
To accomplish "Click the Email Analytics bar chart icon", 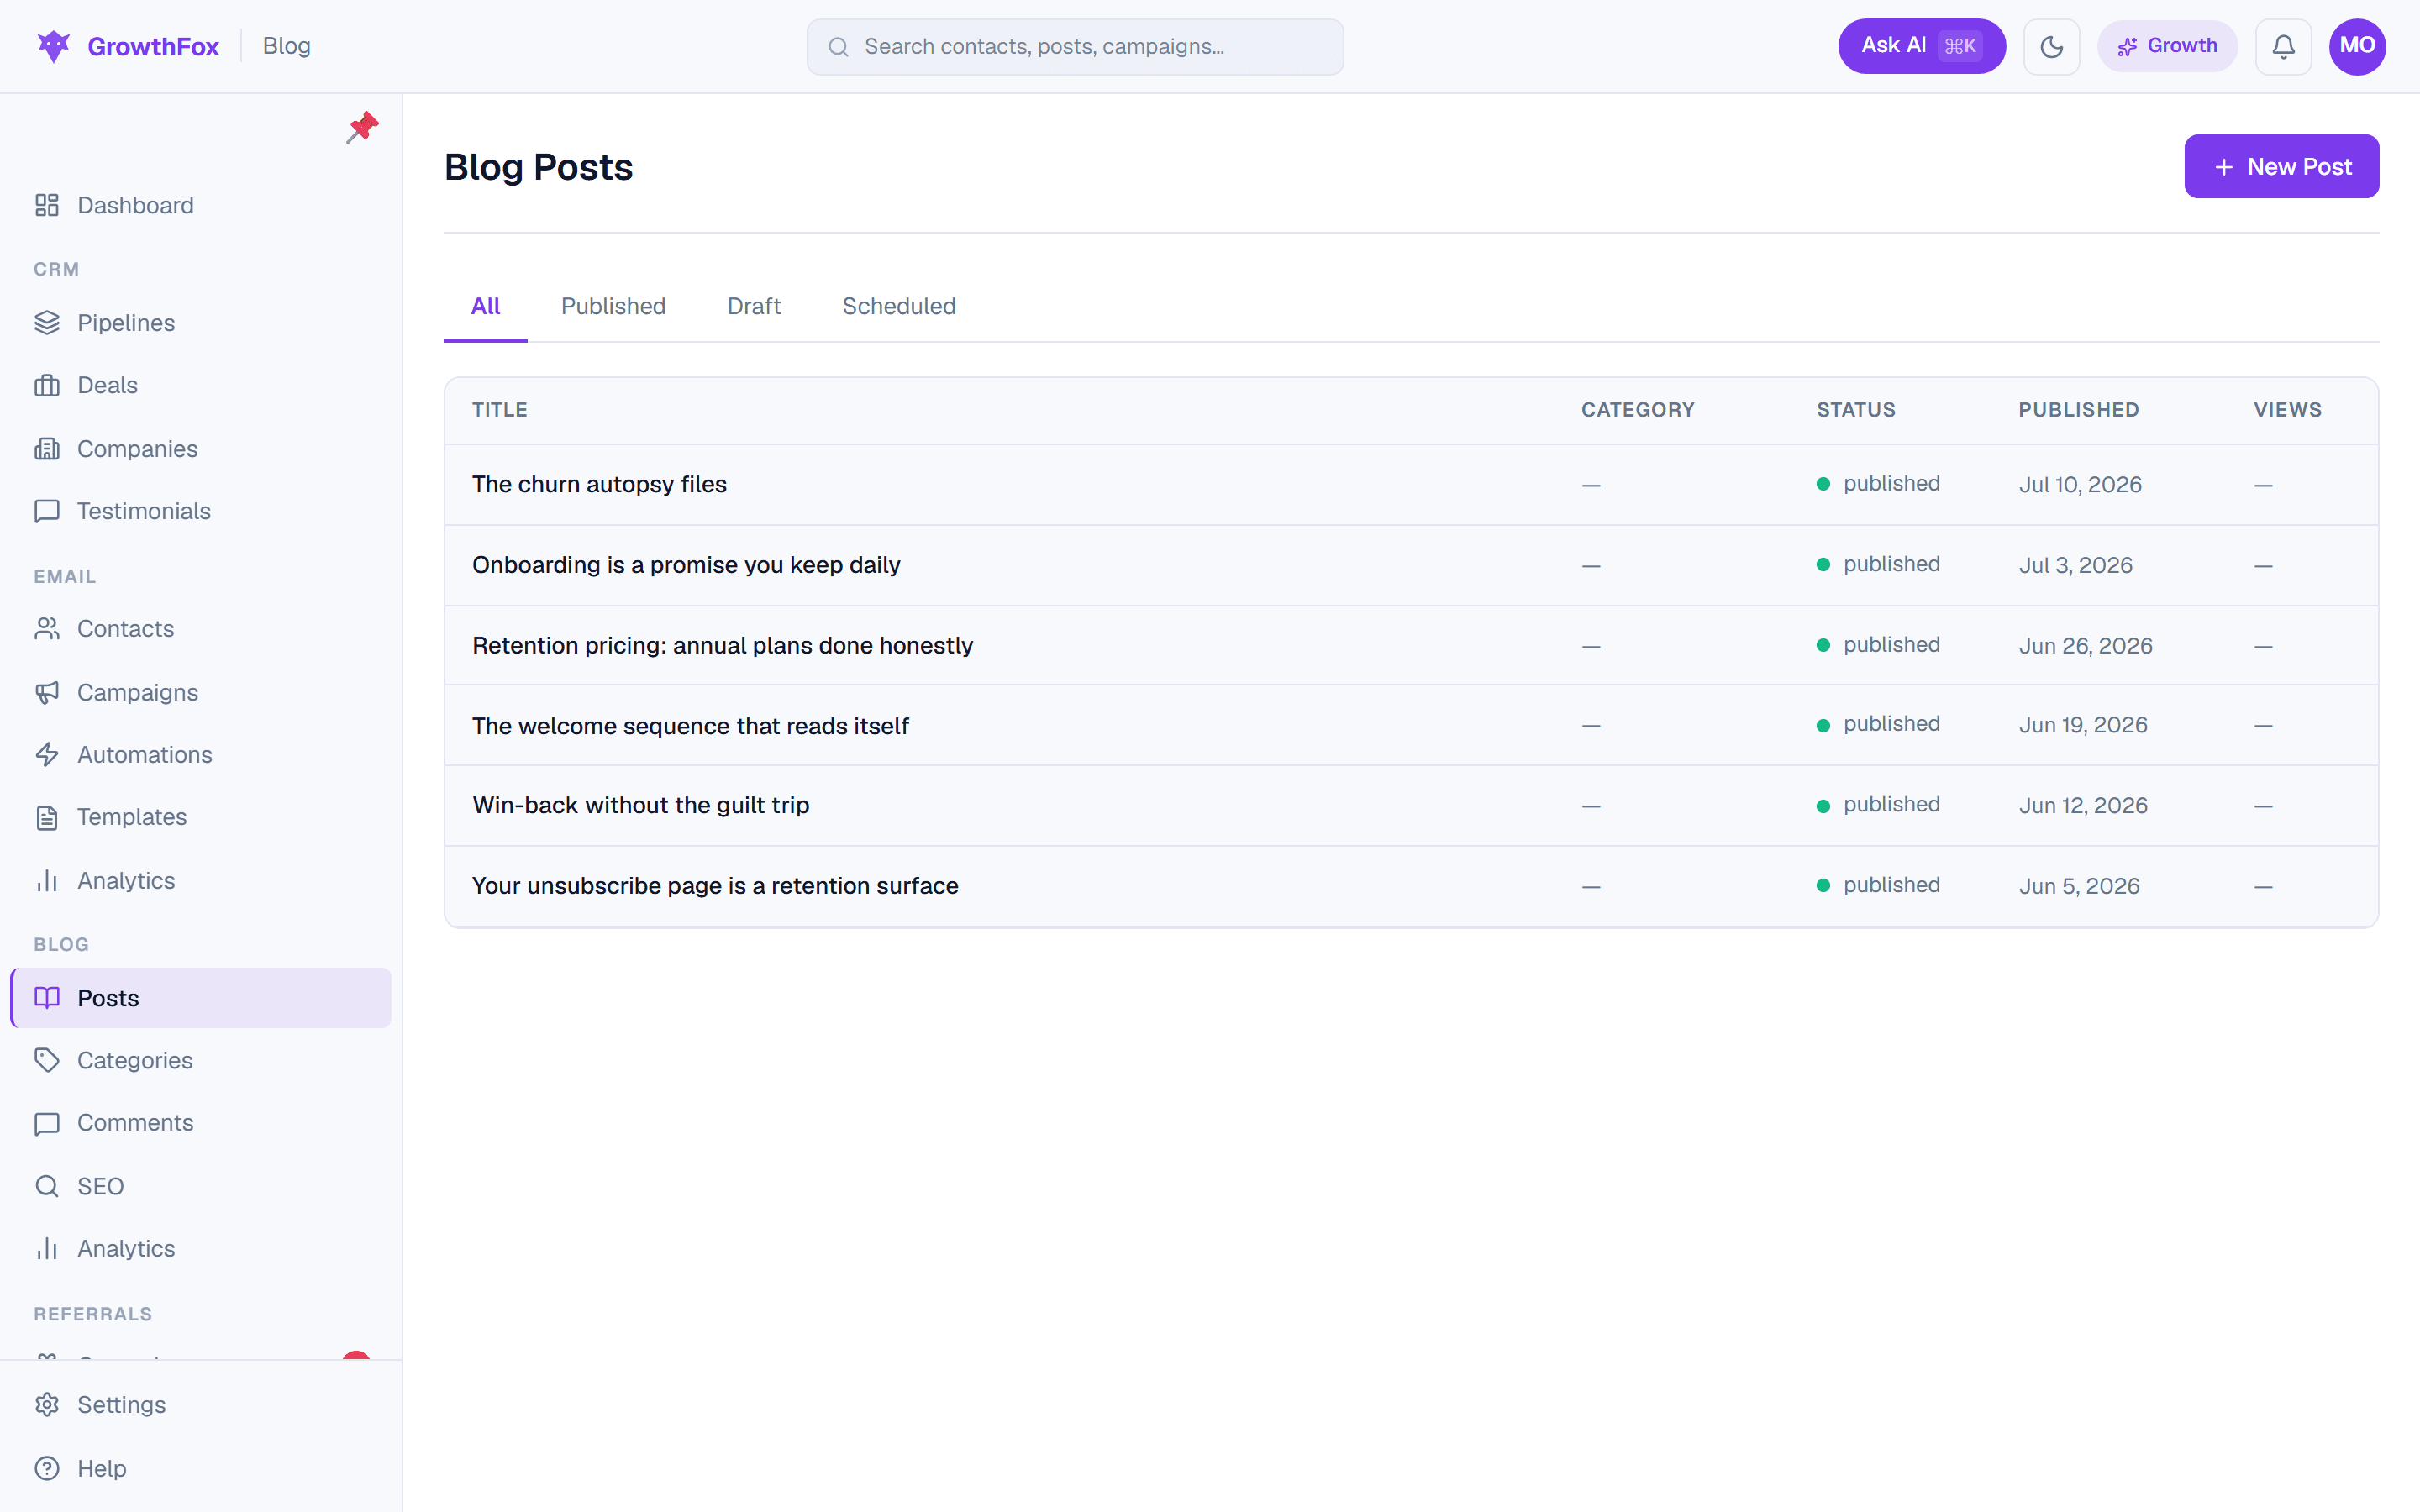I will 47,881.
